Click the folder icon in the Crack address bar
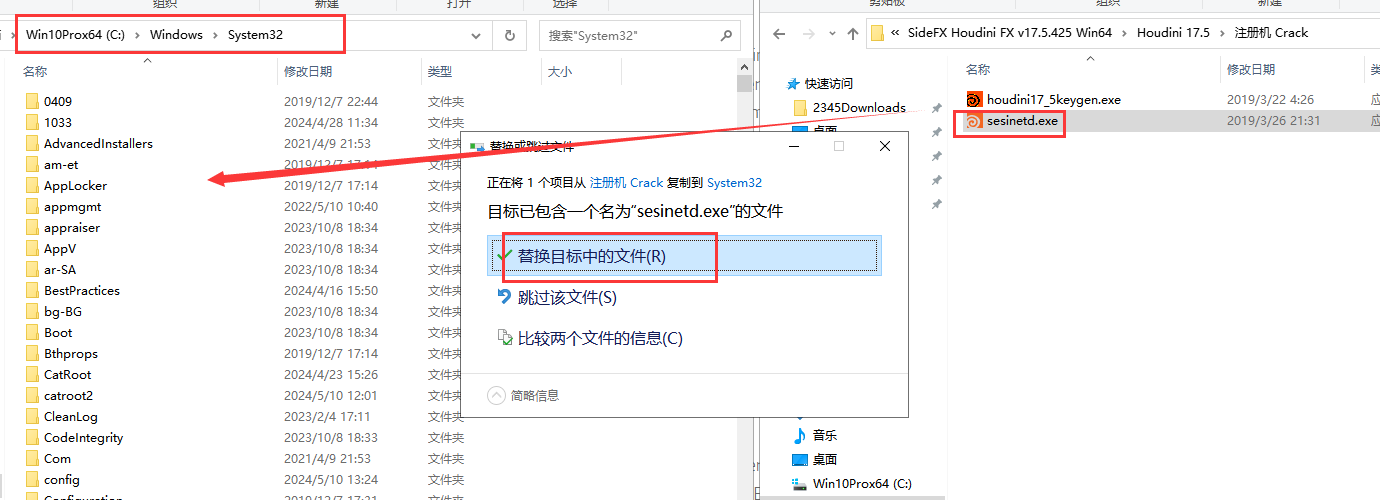1380x500 pixels. coord(877,33)
